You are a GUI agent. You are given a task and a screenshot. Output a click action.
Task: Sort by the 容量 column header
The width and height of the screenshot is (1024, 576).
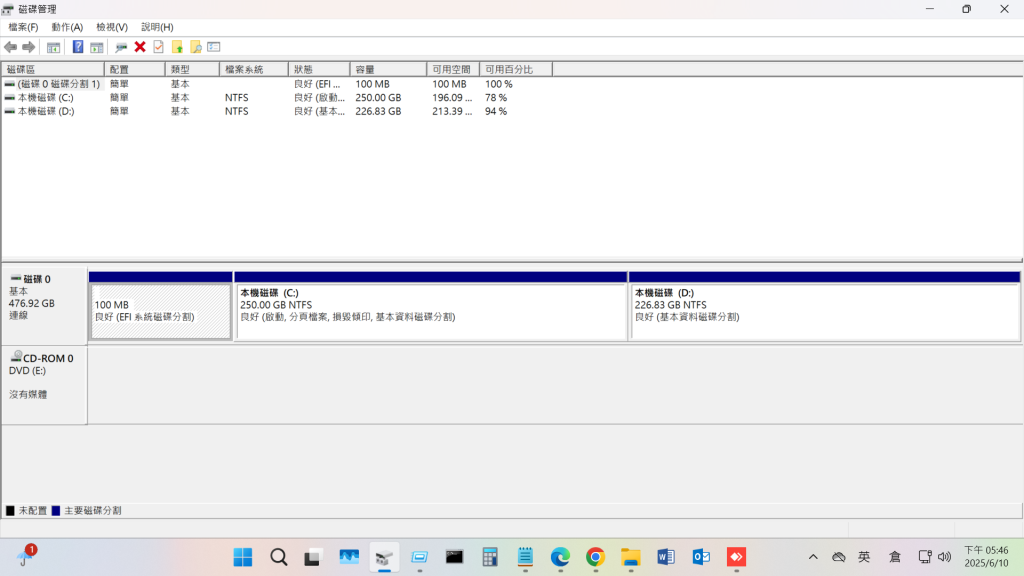(x=388, y=69)
